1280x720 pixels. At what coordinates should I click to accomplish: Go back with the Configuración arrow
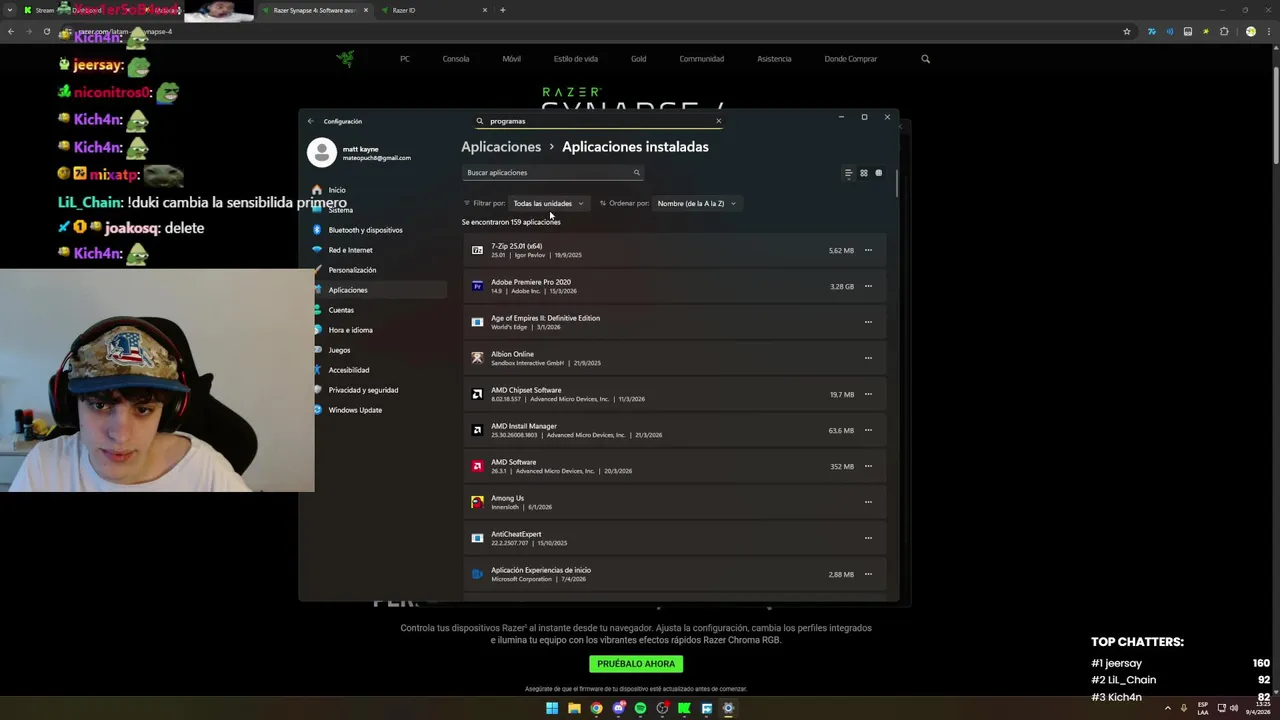[x=310, y=121]
